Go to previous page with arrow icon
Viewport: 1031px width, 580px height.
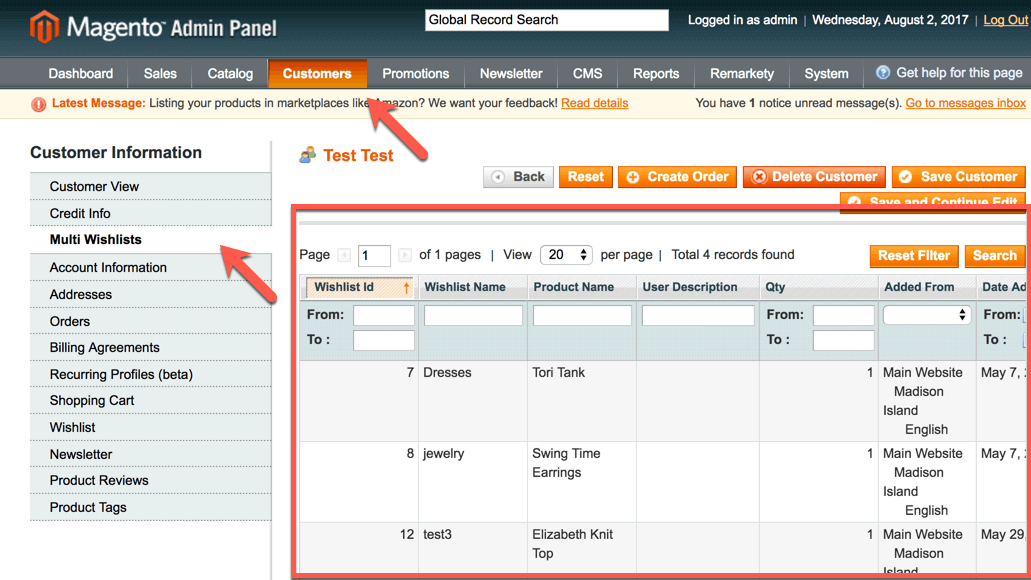point(344,256)
